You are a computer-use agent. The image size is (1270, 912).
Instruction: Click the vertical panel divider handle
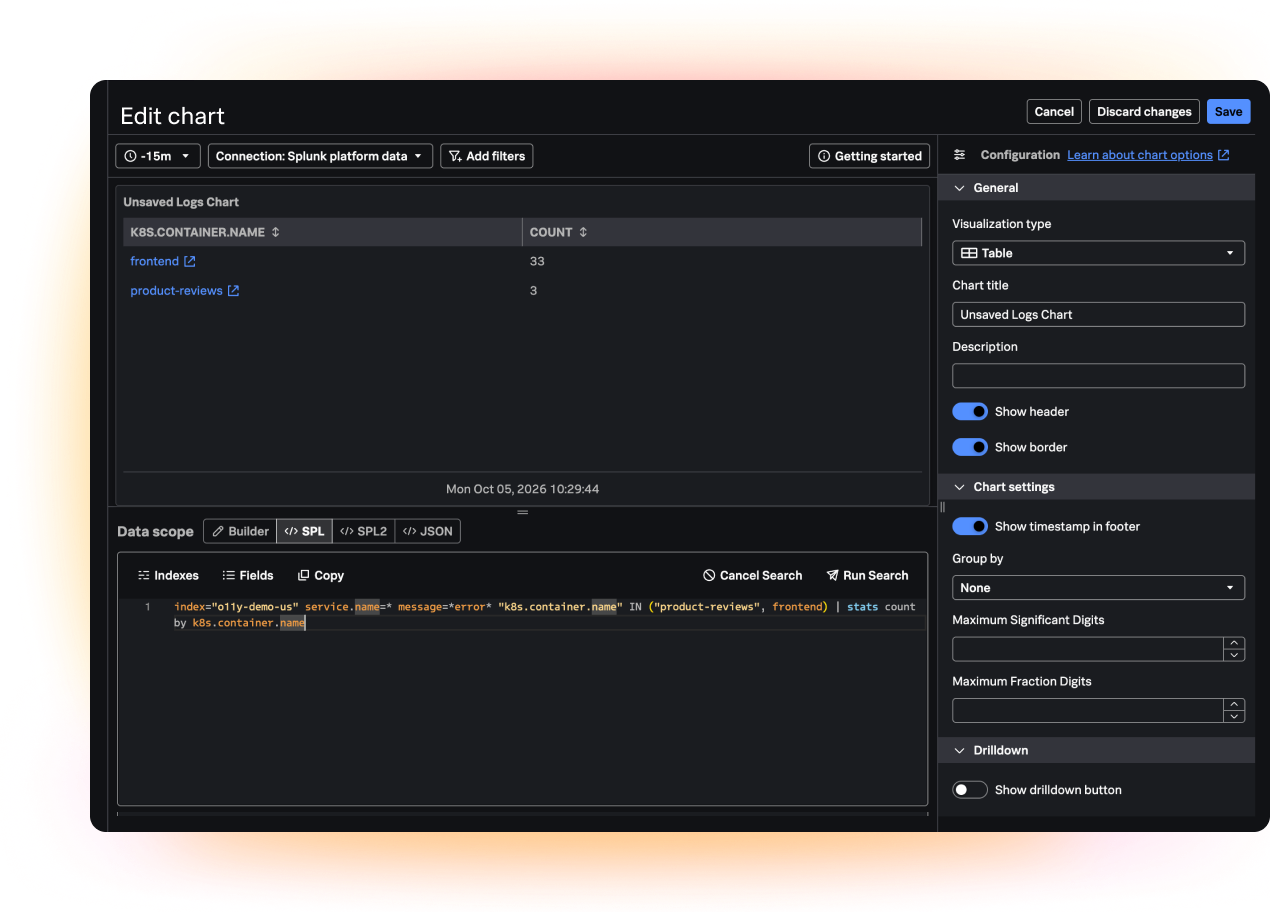point(942,507)
